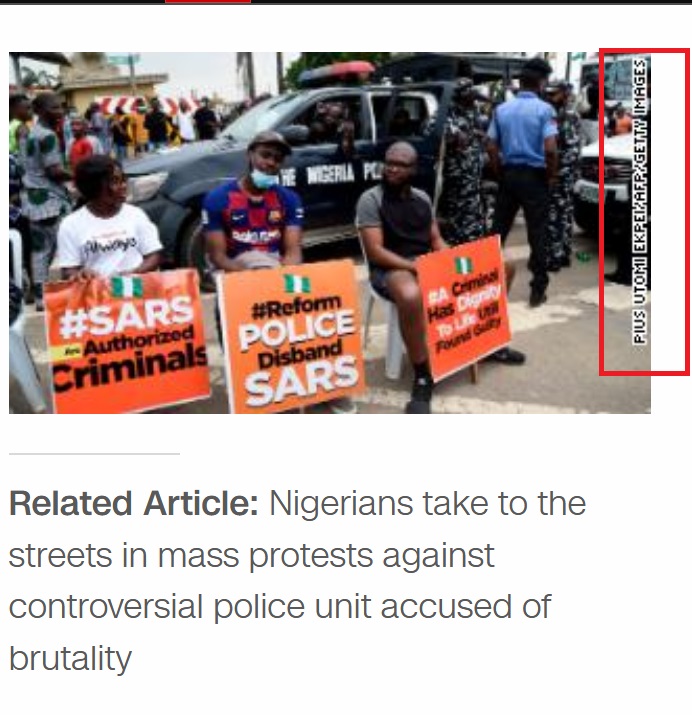Select the red highlighted tab in top bar

207,1
